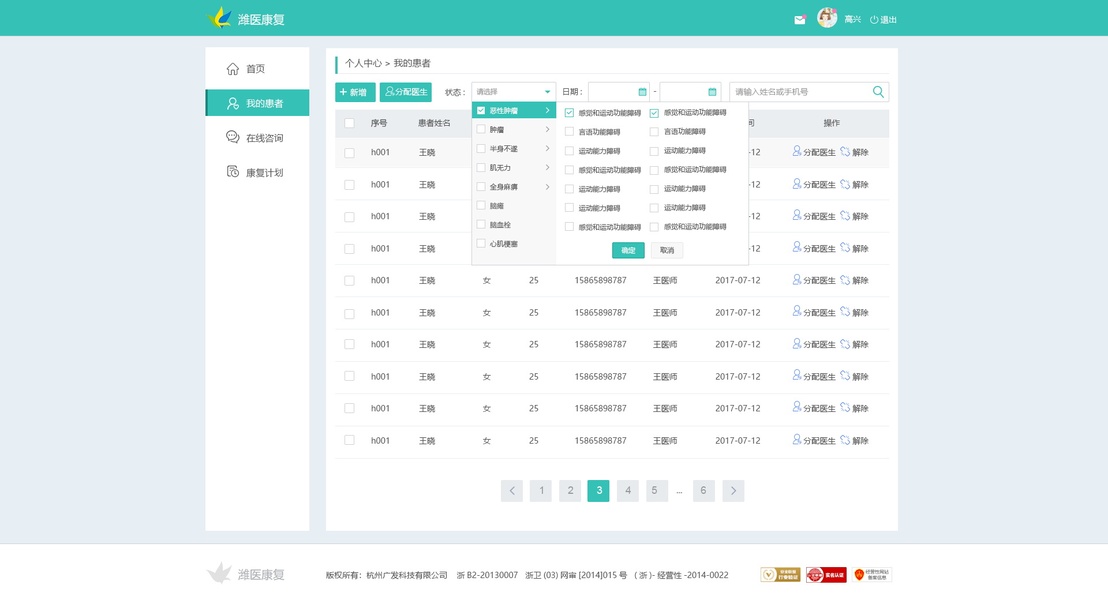Screen dimensions: 1108x600
Task: Click the 高兴 username in the header
Action: point(852,20)
